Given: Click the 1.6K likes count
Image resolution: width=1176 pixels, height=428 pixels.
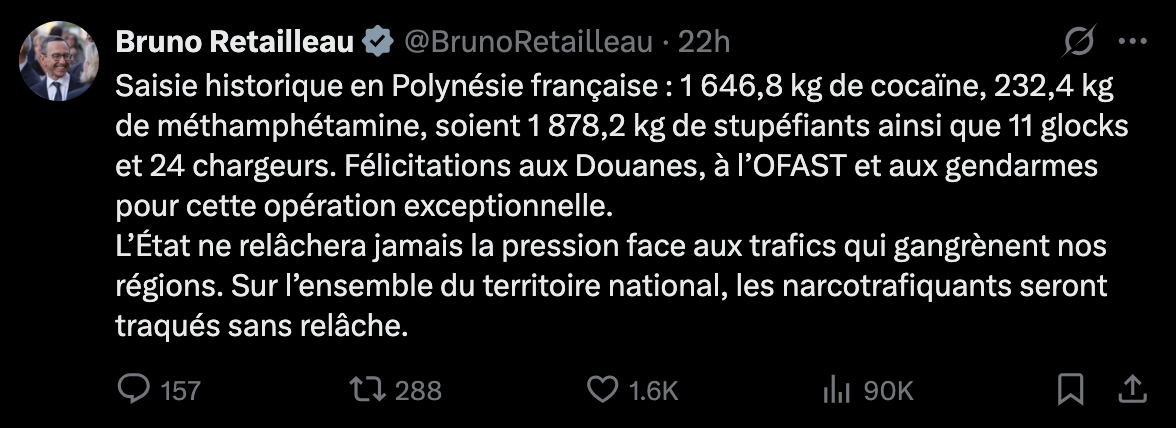Looking at the screenshot, I should (x=654, y=390).
